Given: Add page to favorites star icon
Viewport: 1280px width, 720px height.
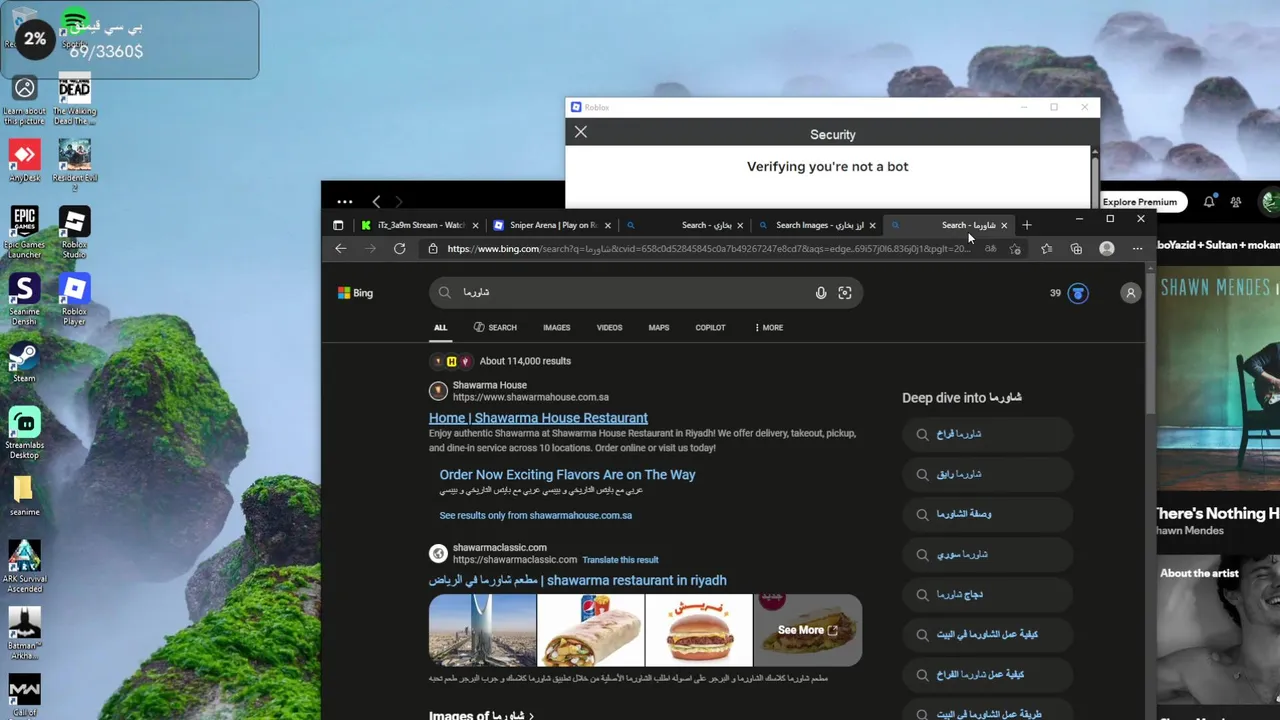Looking at the screenshot, I should pyautogui.click(x=1016, y=249).
